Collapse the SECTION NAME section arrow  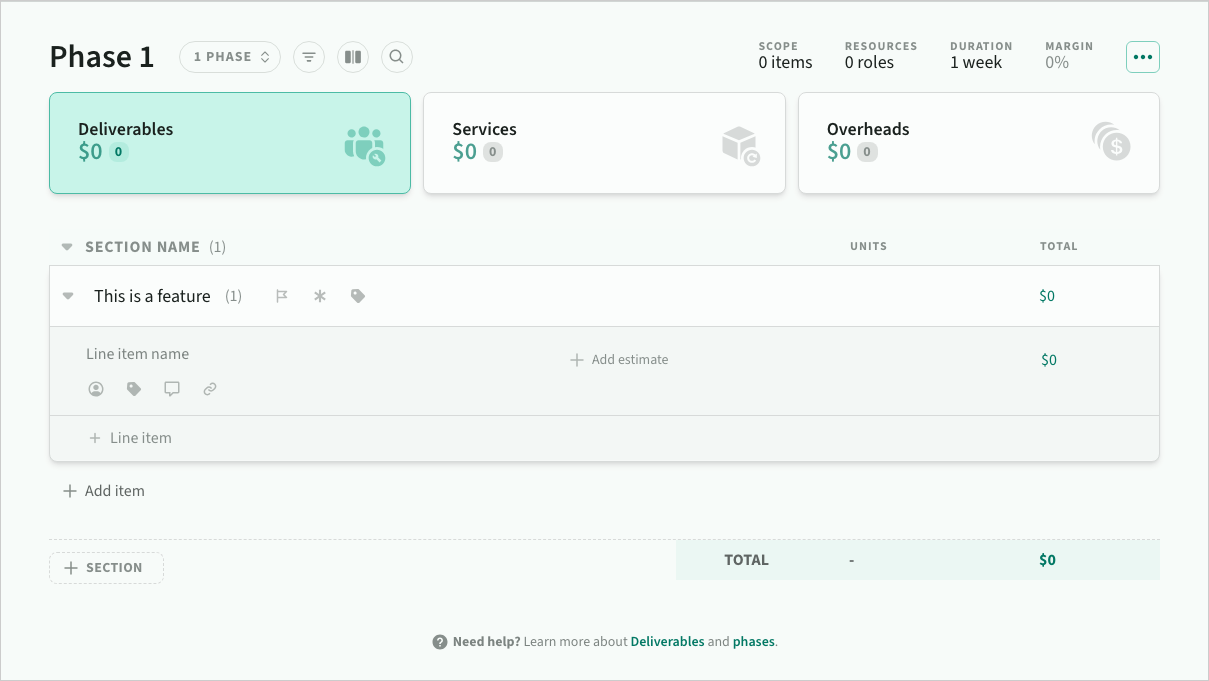pyautogui.click(x=67, y=247)
